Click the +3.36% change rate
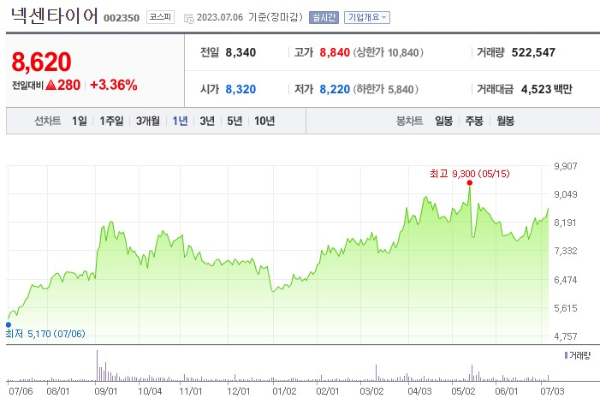This screenshot has height=412, width=600. [114, 85]
